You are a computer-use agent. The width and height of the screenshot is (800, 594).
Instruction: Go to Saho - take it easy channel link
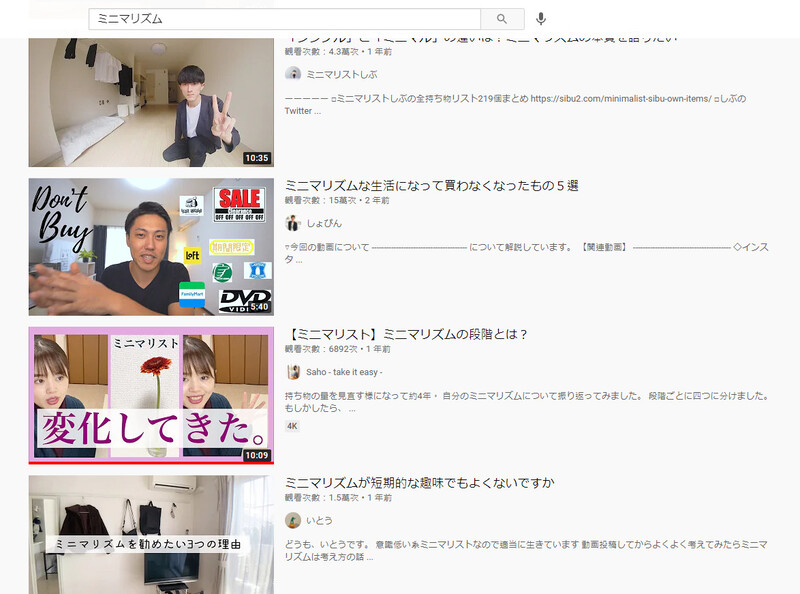tap(344, 372)
